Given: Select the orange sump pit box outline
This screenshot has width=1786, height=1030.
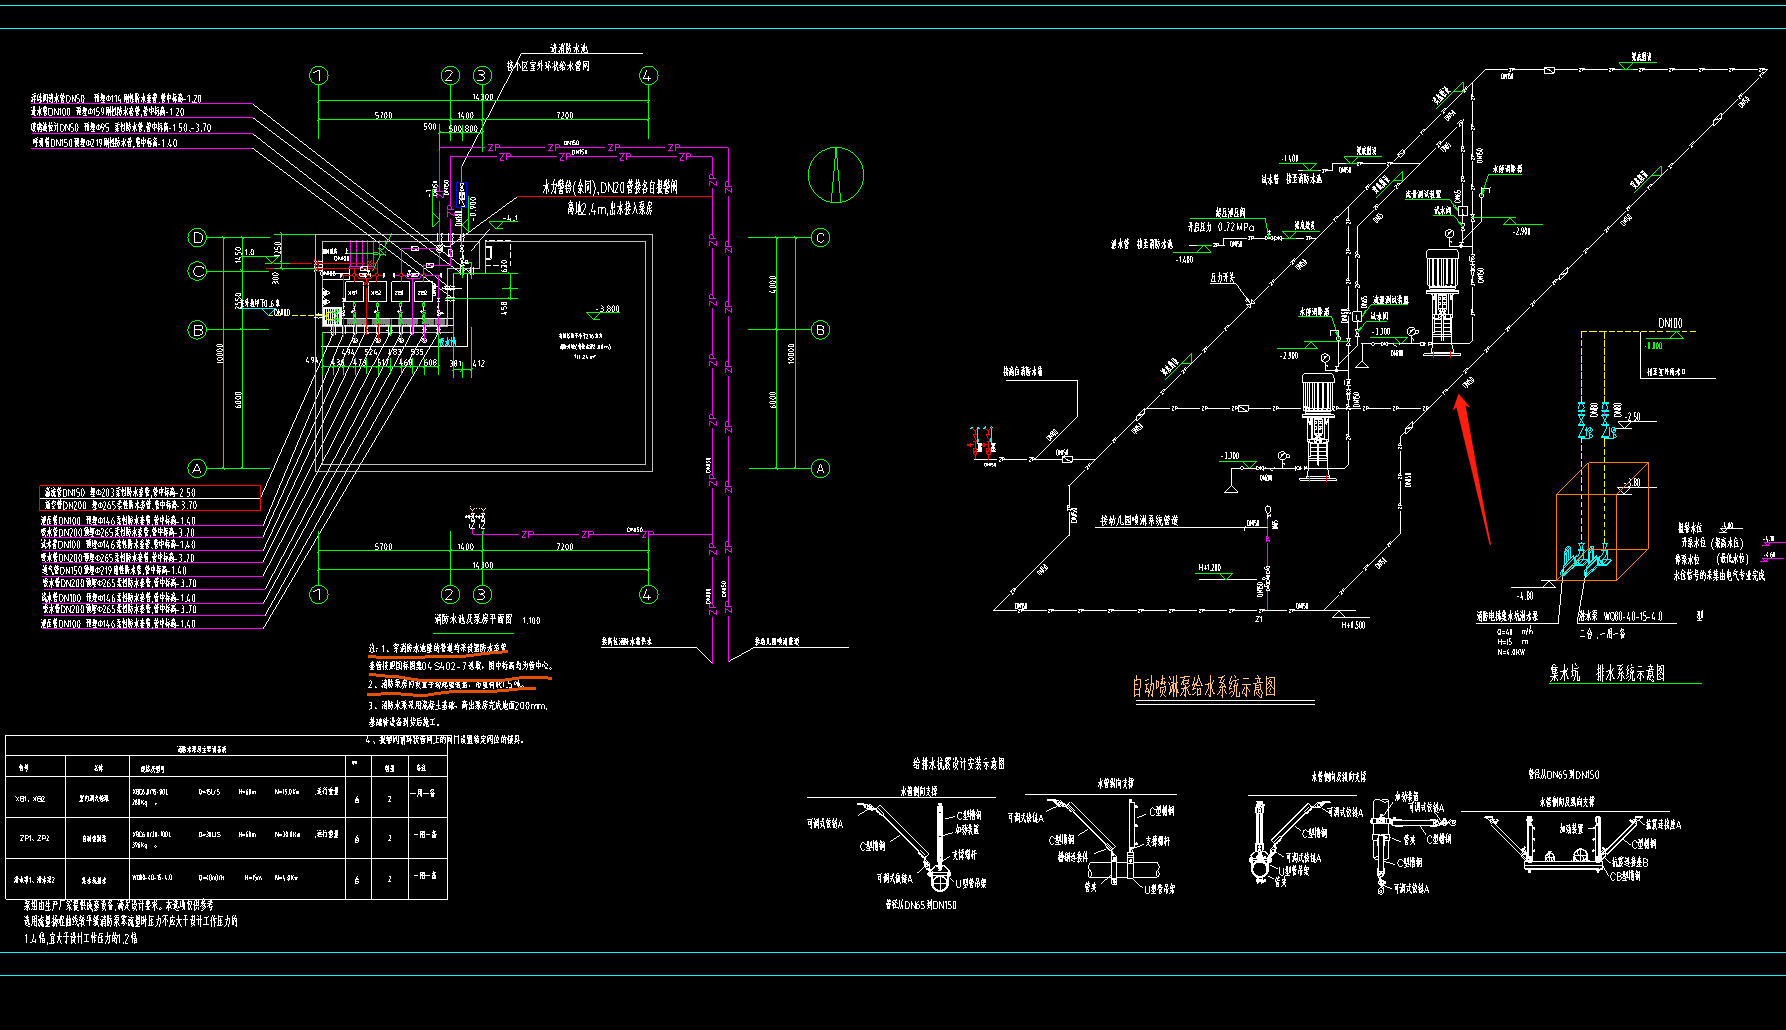Looking at the screenshot, I should (x=1602, y=522).
